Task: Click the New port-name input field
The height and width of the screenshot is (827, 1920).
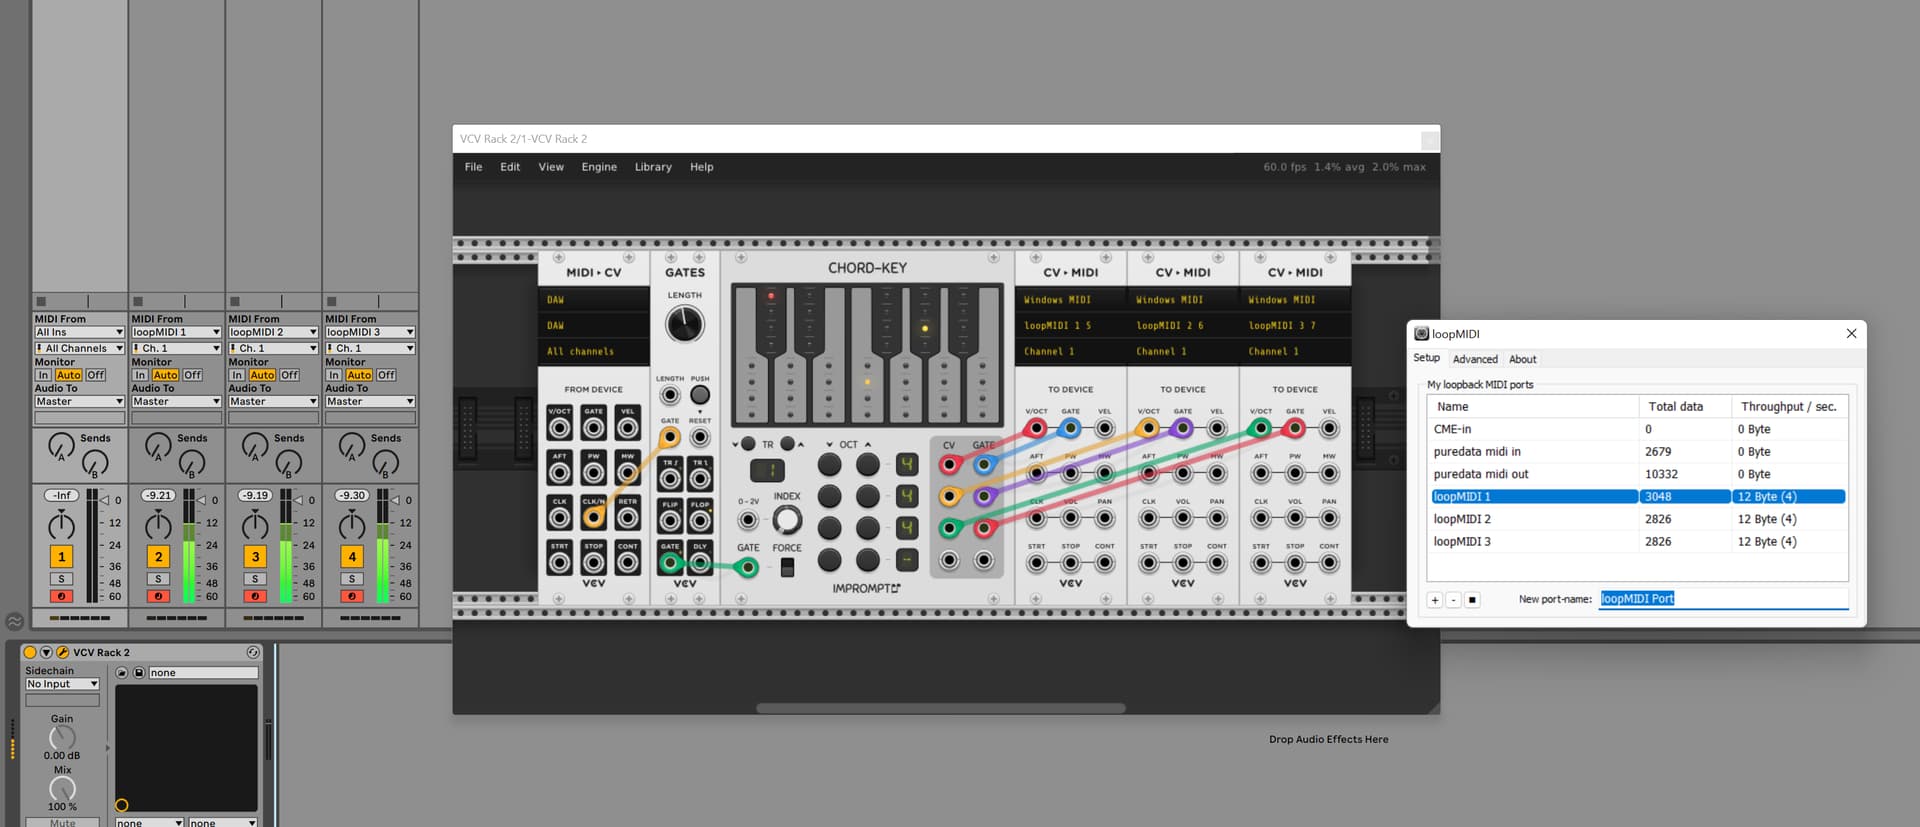Action: (x=1723, y=599)
